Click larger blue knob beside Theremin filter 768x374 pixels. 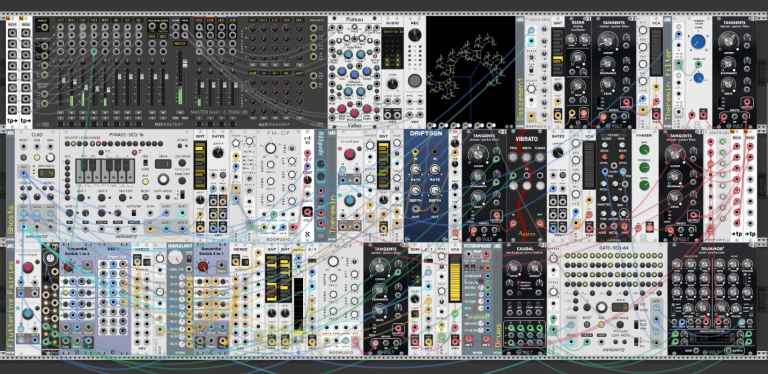pyautogui.click(x=698, y=43)
